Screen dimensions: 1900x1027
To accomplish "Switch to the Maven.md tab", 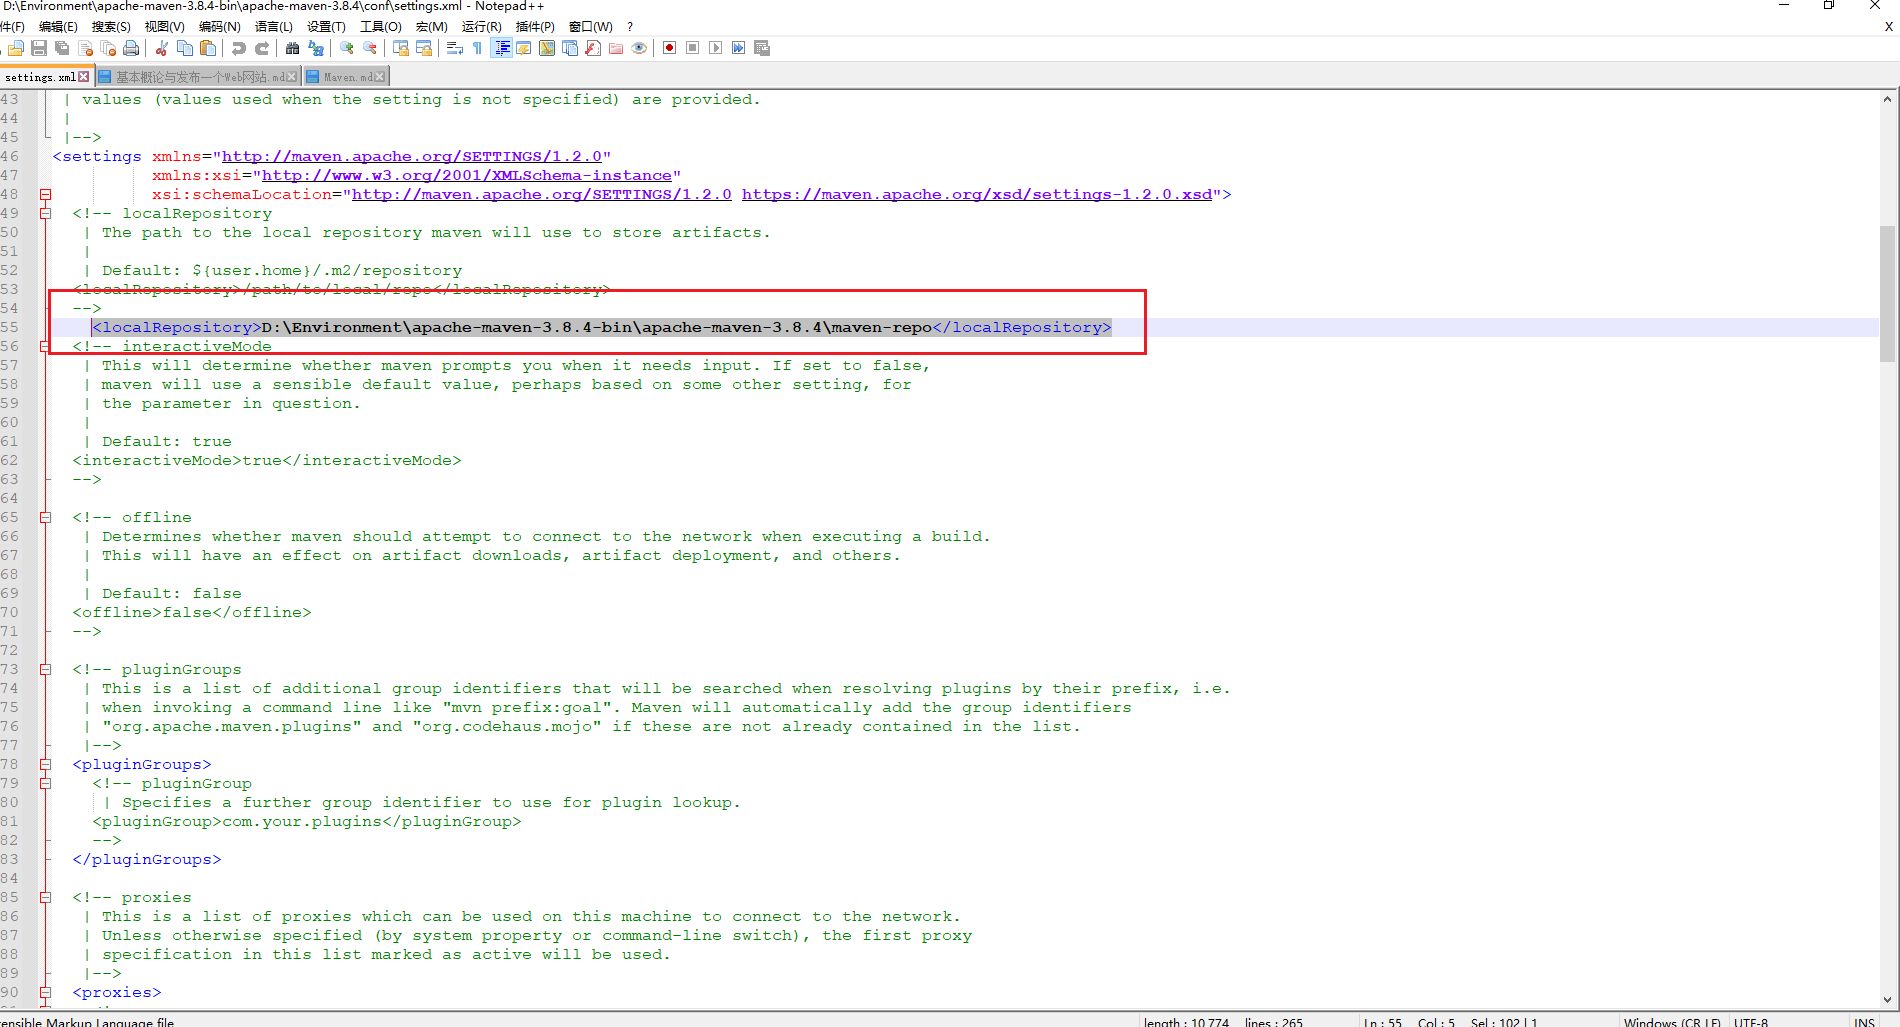I will click(x=346, y=77).
